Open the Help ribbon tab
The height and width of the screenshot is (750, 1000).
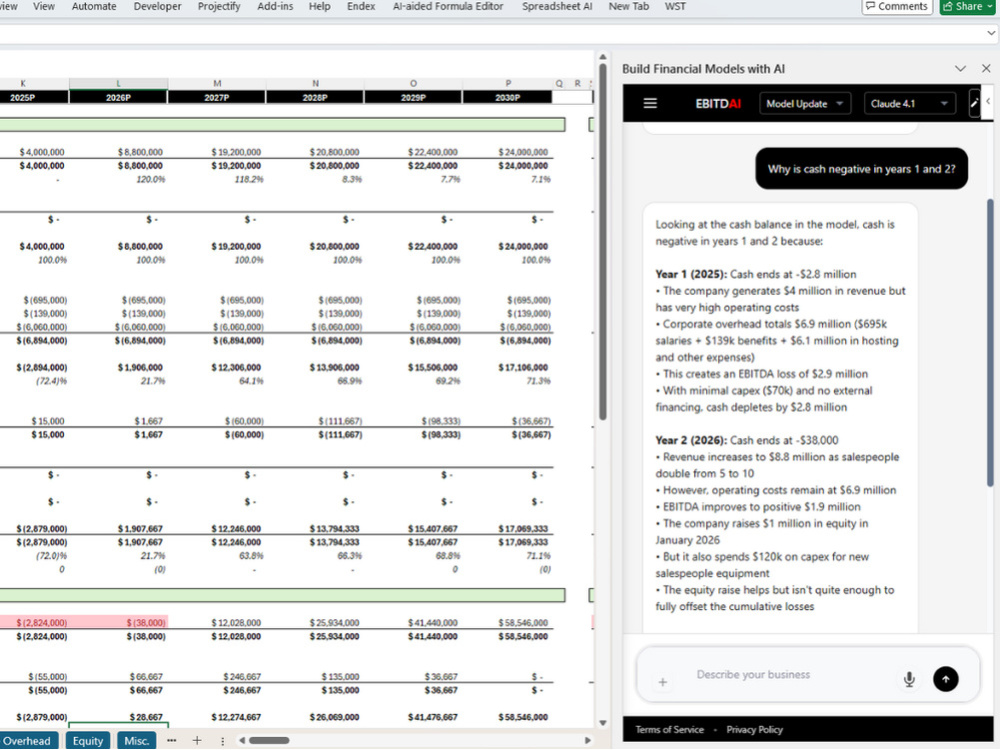click(x=320, y=6)
